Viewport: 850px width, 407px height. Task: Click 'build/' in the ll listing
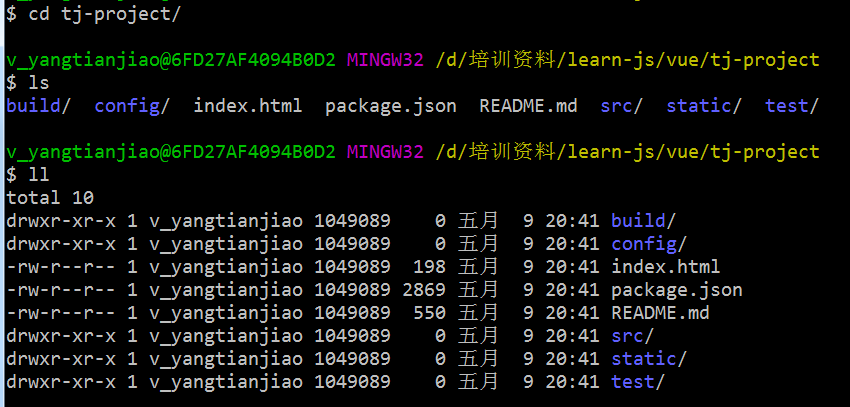click(x=643, y=221)
